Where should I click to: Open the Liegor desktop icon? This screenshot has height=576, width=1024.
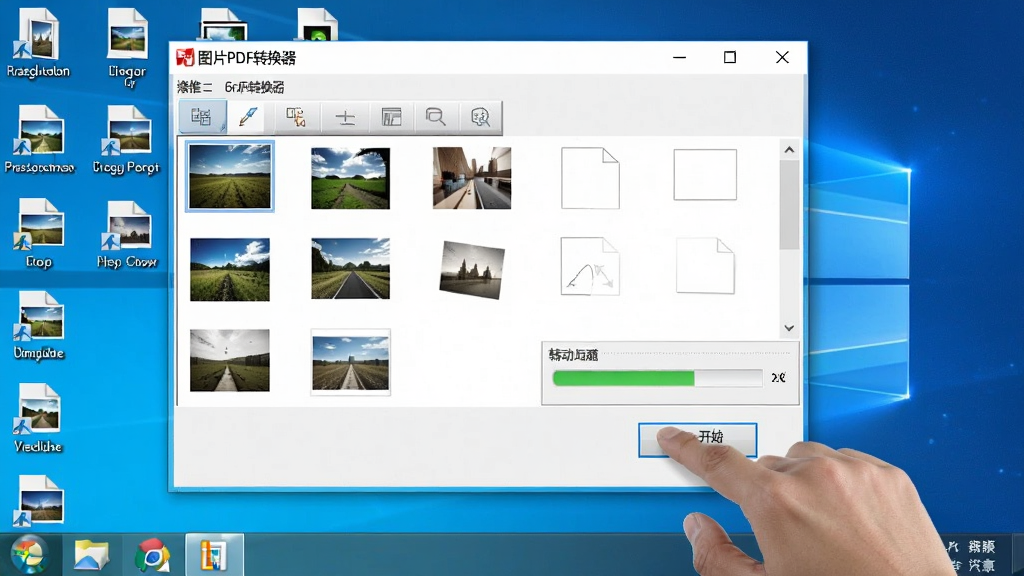pos(127,46)
